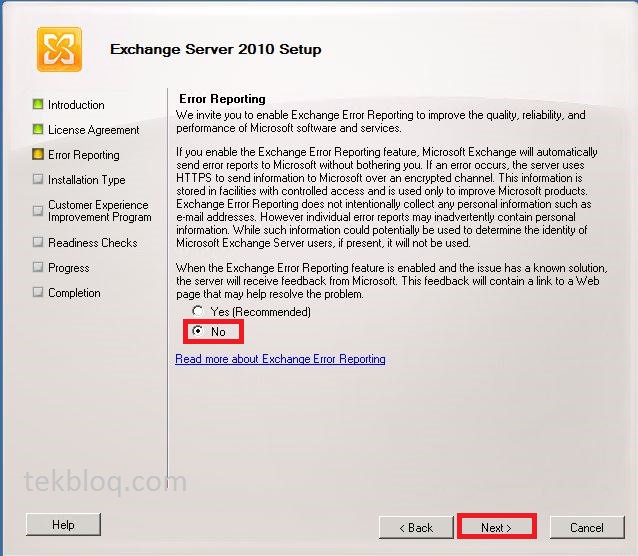Click the Progress step label
The image size is (638, 556).
[69, 268]
